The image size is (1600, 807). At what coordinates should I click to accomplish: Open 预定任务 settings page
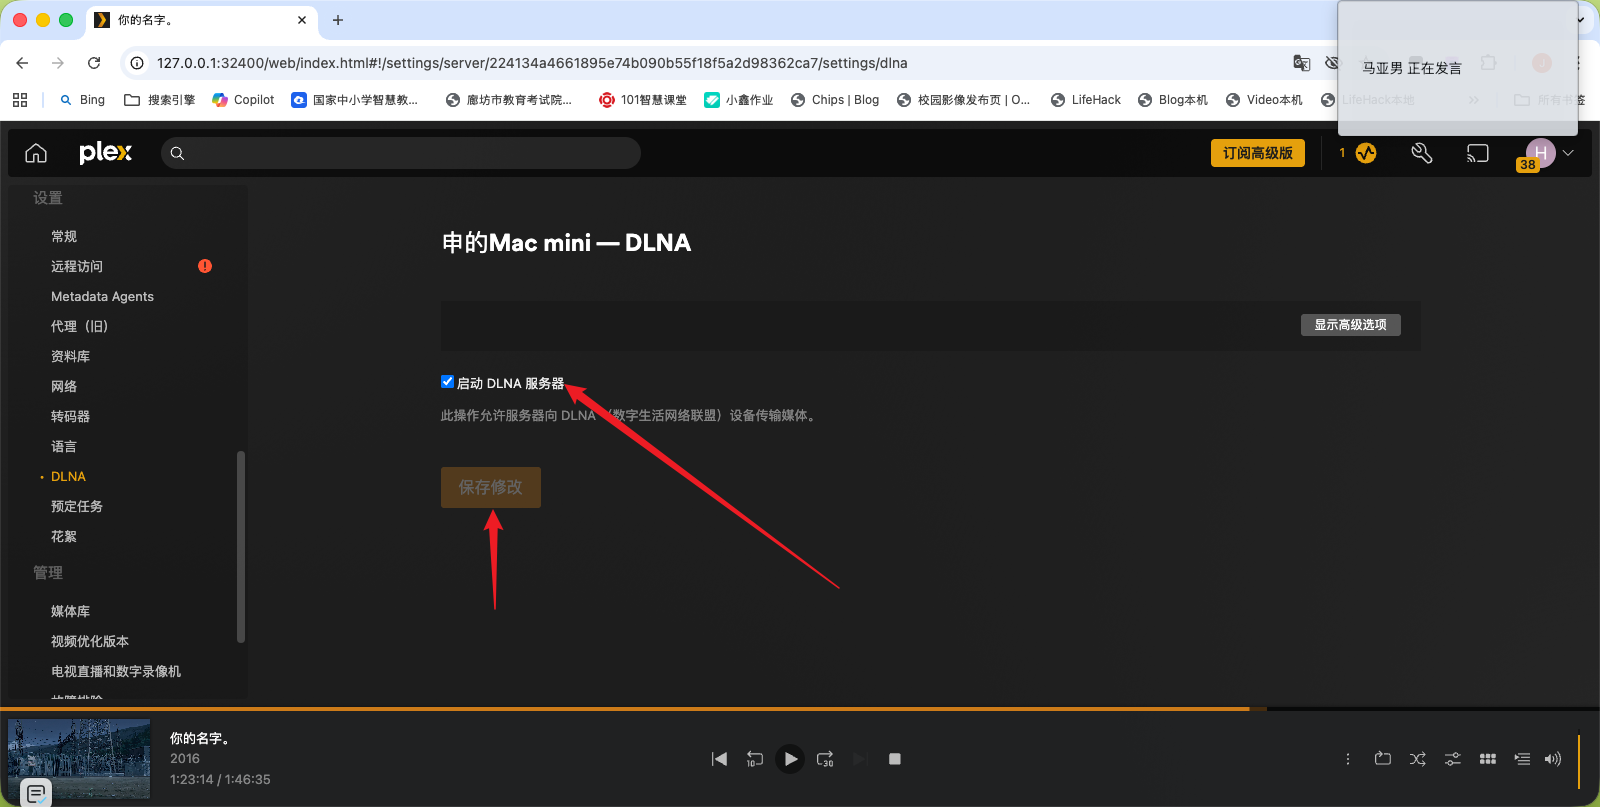pyautogui.click(x=77, y=506)
